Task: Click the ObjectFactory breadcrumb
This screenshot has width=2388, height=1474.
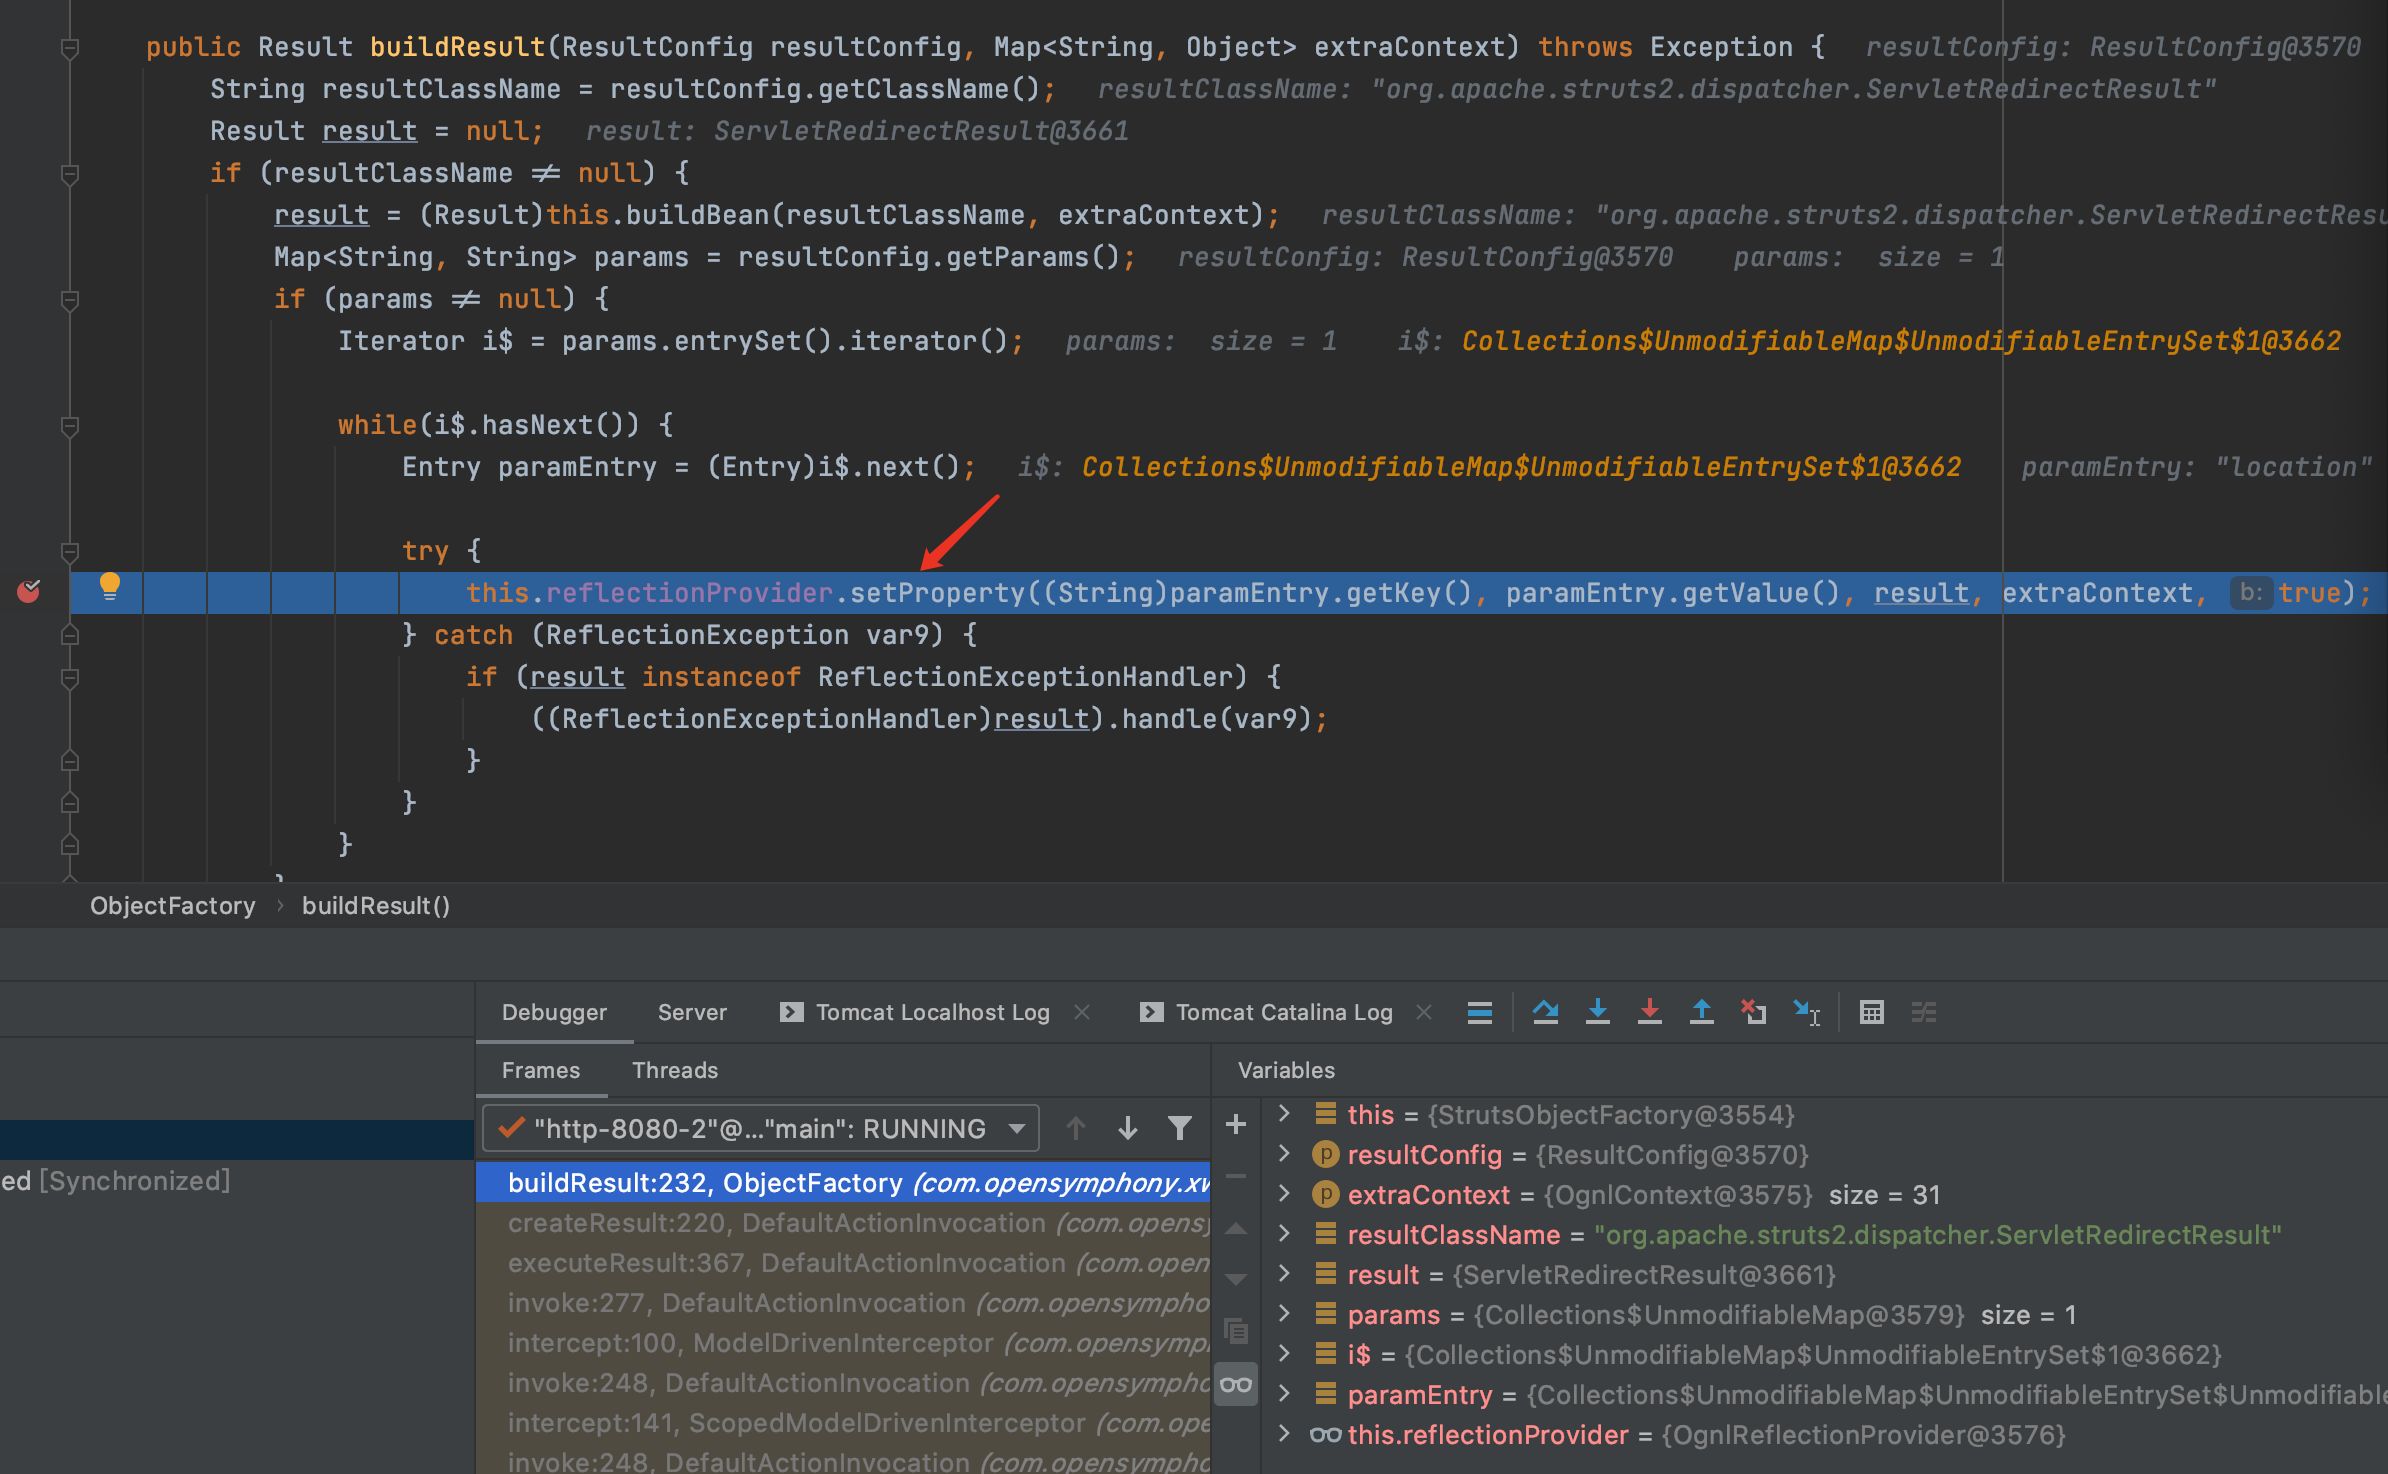Action: tap(173, 905)
